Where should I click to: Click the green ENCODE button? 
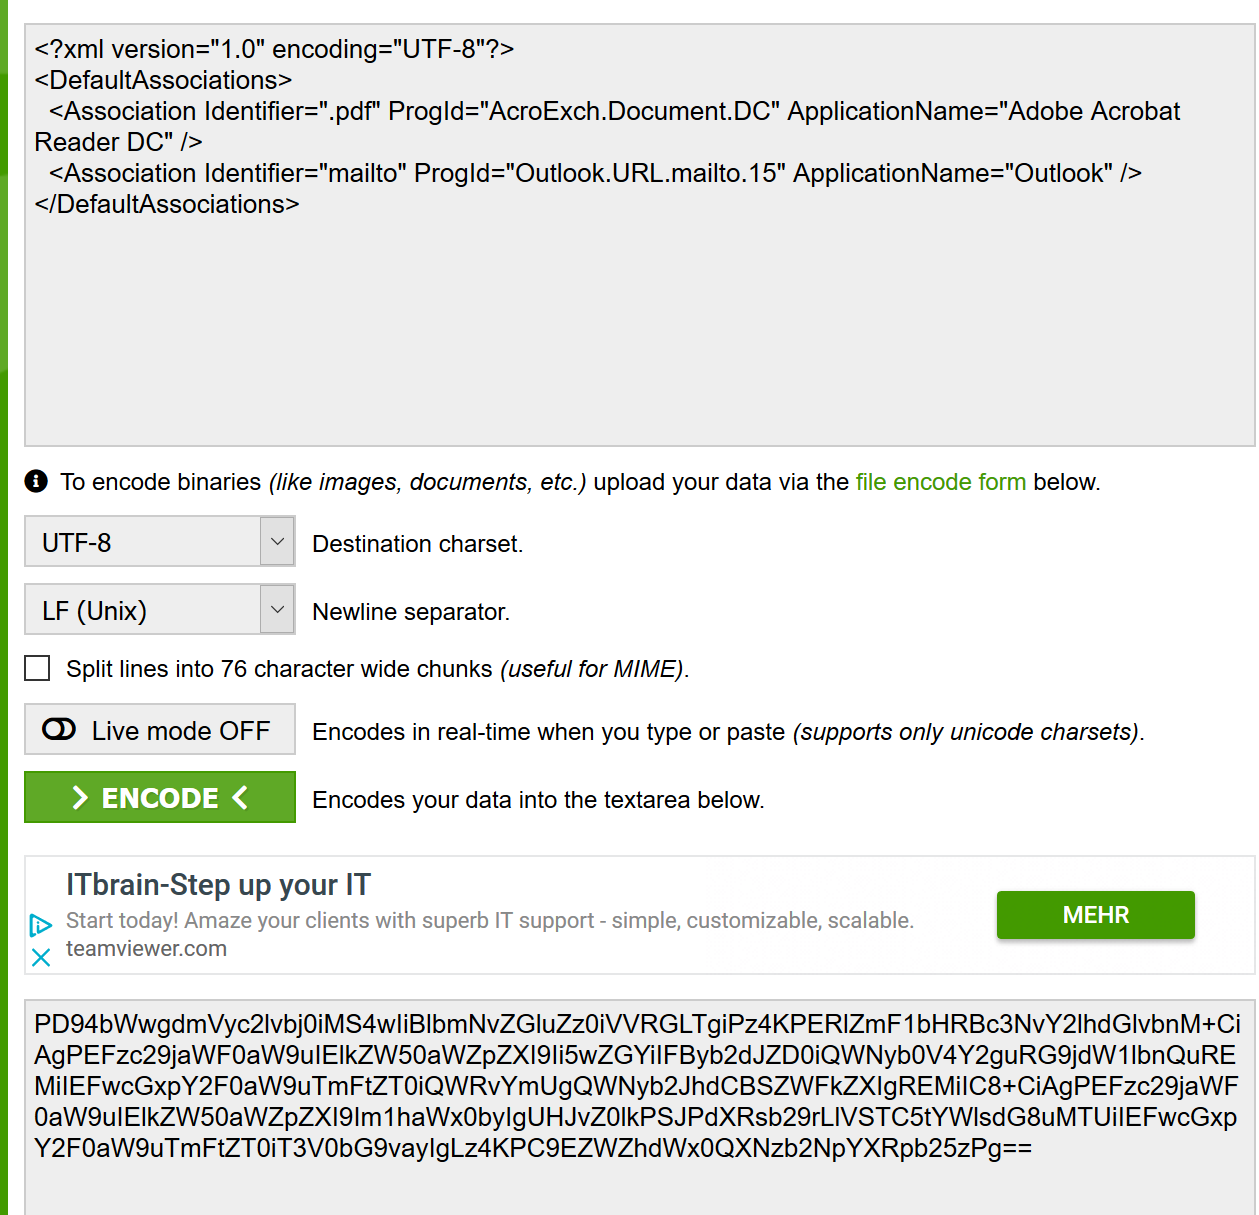click(160, 797)
